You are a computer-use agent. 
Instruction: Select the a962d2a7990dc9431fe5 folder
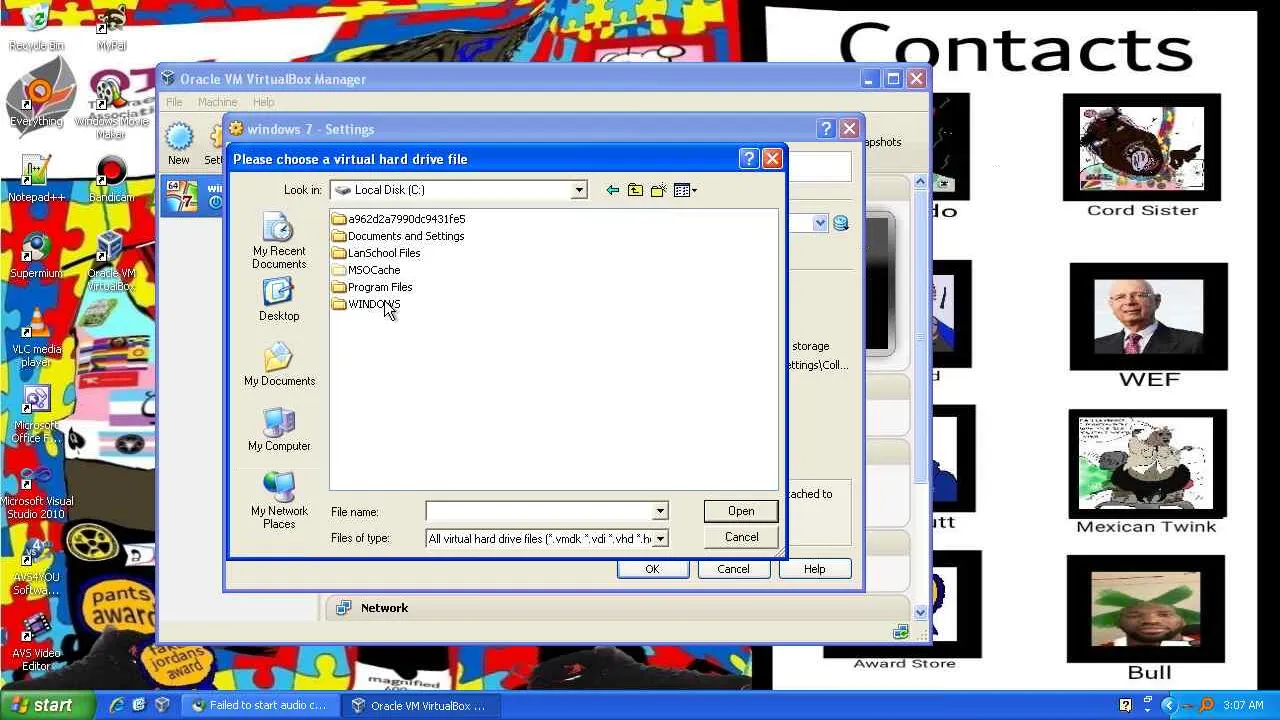(398, 219)
